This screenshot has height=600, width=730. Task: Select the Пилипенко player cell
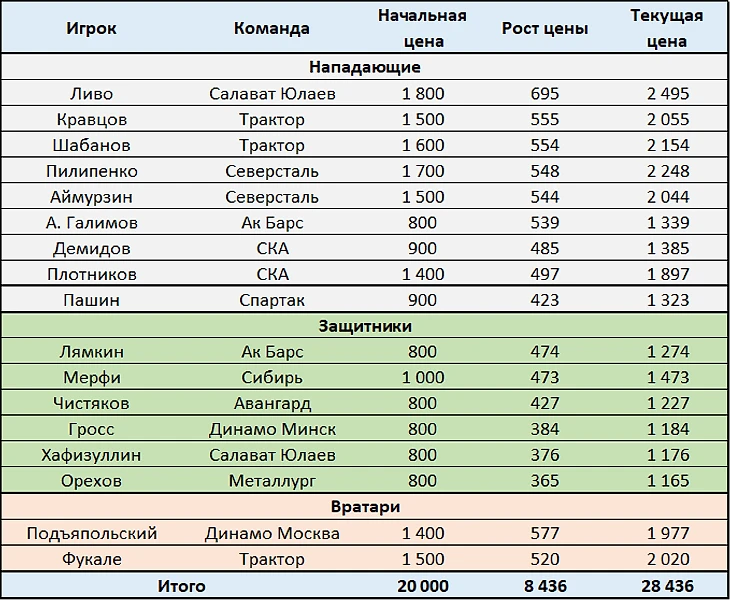[92, 171]
